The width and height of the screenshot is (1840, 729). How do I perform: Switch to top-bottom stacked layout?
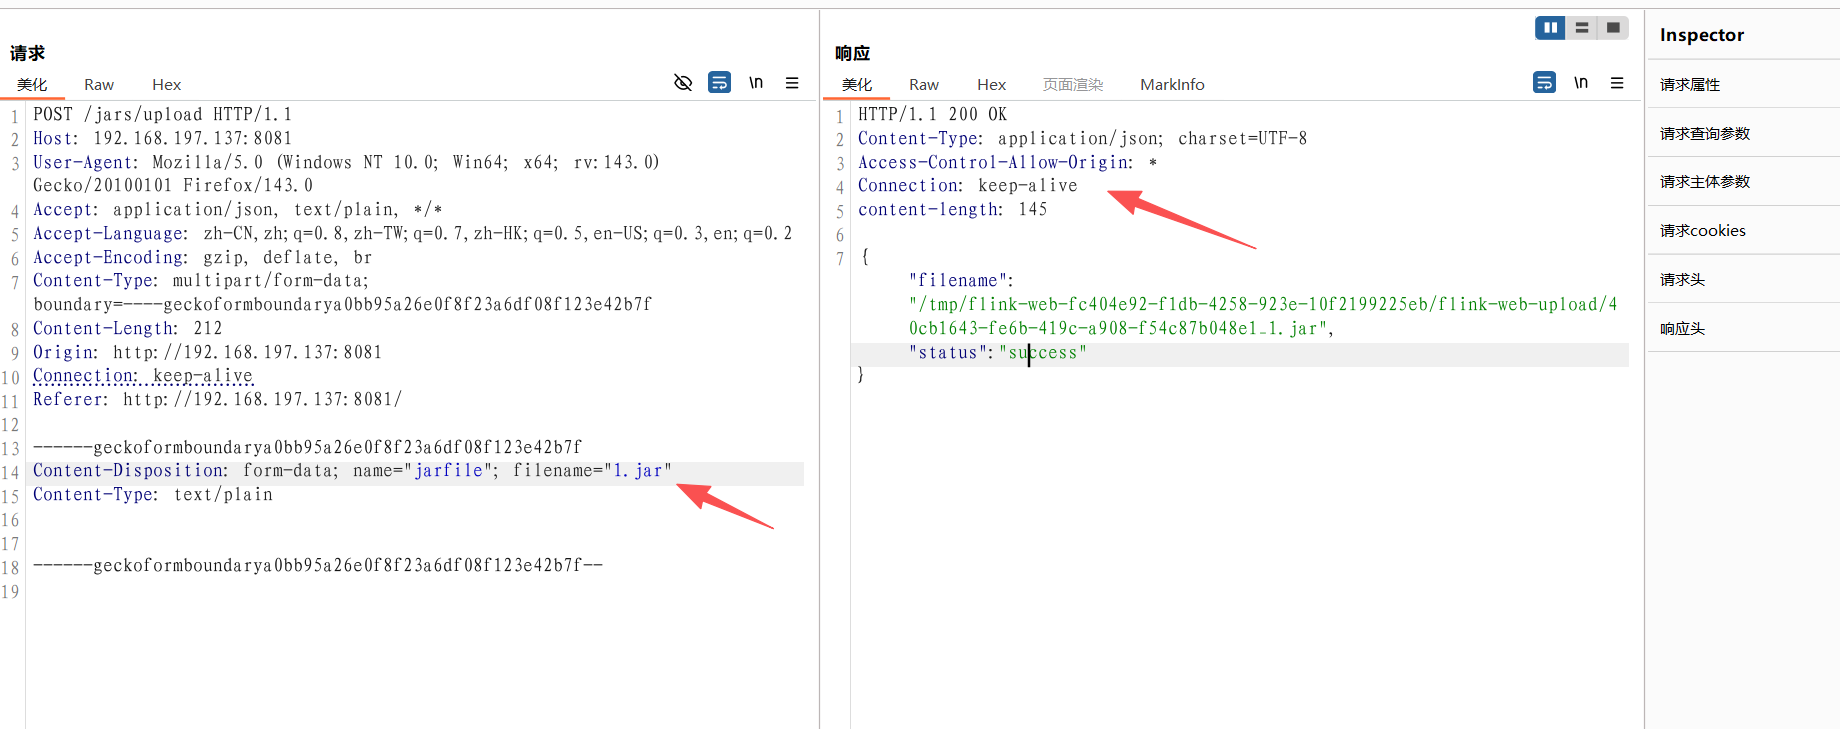click(1582, 28)
